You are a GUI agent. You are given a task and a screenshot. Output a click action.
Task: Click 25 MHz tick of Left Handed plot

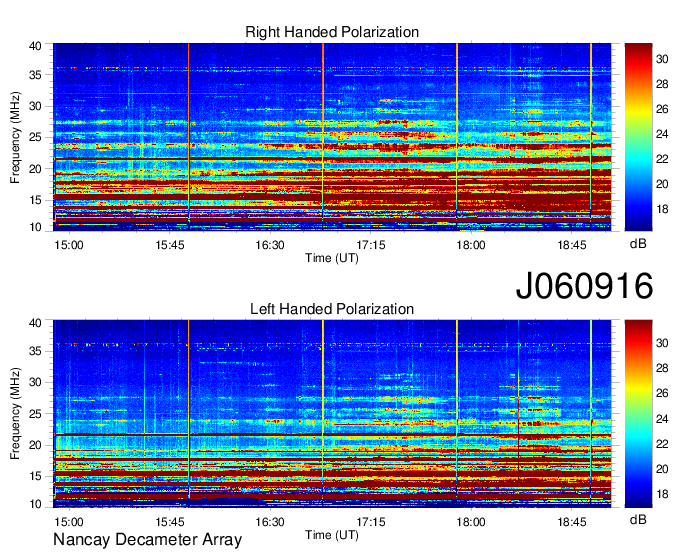[x=36, y=414]
